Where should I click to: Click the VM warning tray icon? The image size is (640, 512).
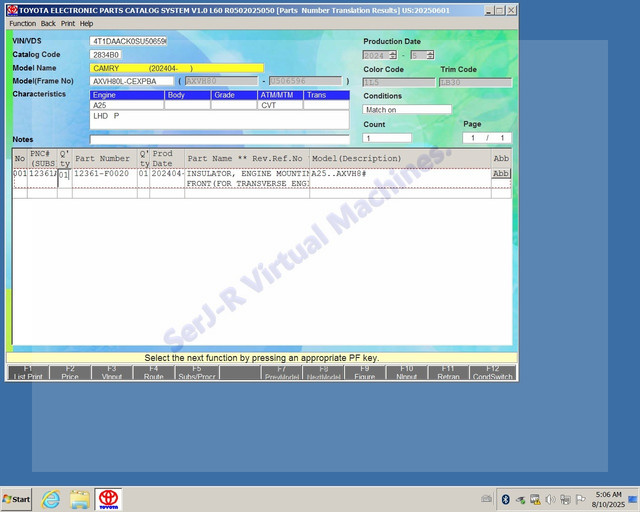535,499
